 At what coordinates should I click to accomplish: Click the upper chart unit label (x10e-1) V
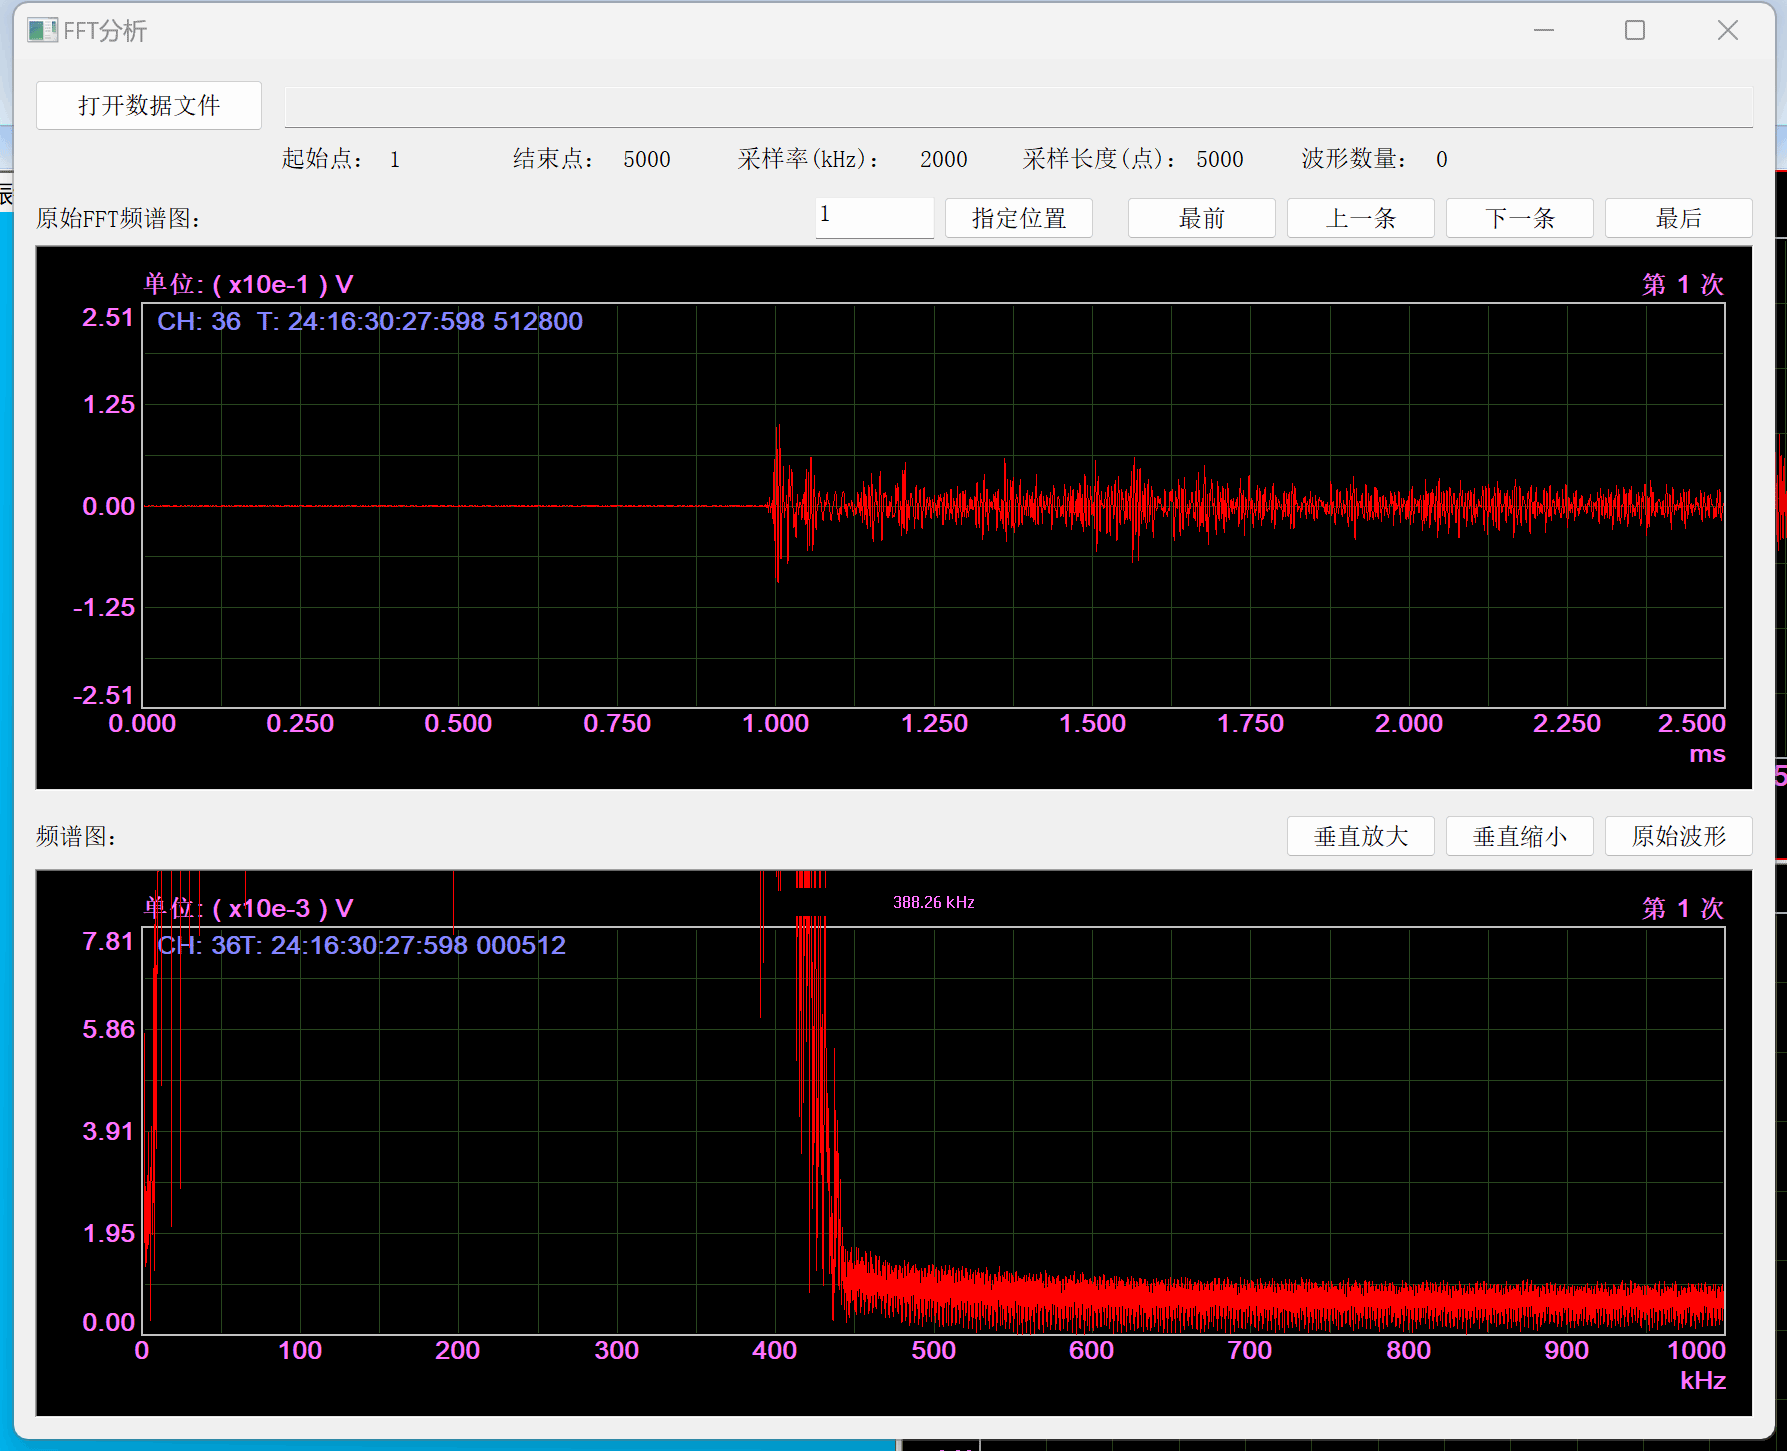pos(248,284)
